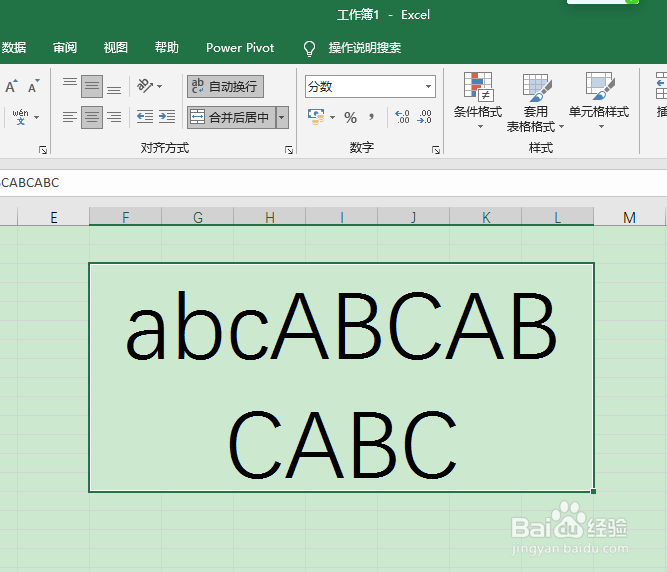Switch to the 视图 tab

click(116, 47)
